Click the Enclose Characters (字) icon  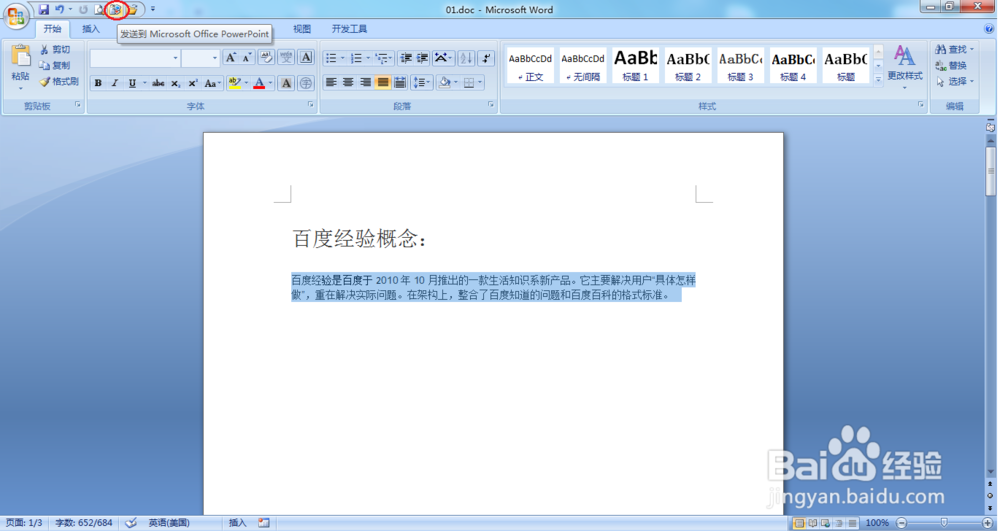click(x=306, y=83)
